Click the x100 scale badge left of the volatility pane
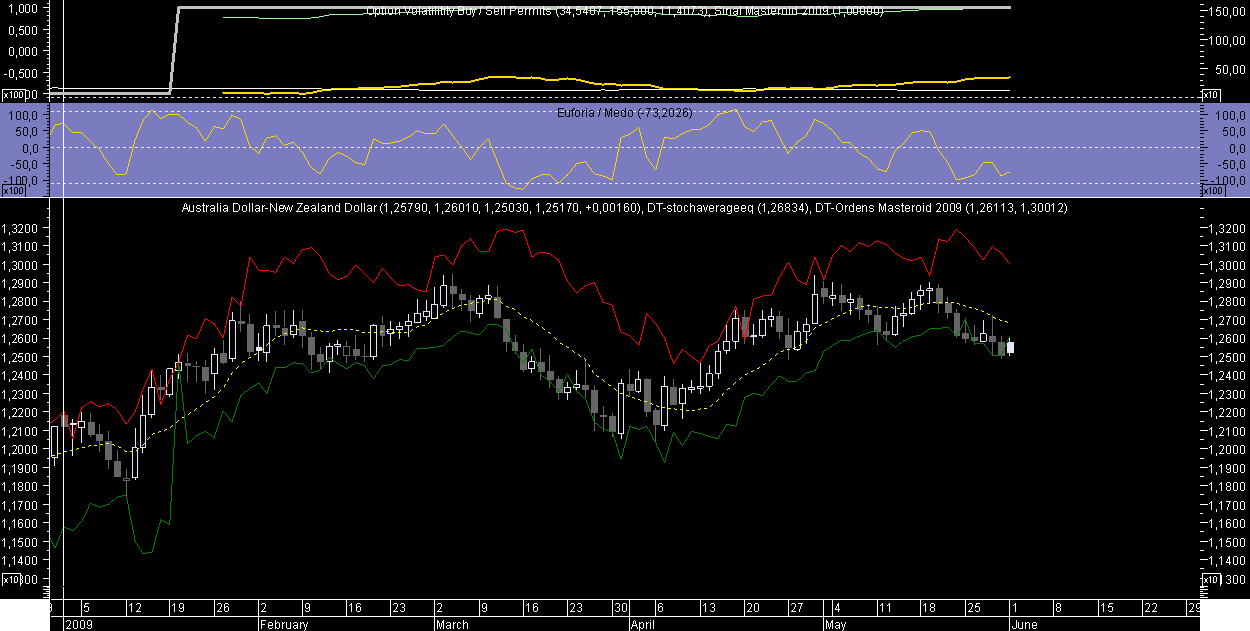1250x631 pixels. [x=14, y=94]
